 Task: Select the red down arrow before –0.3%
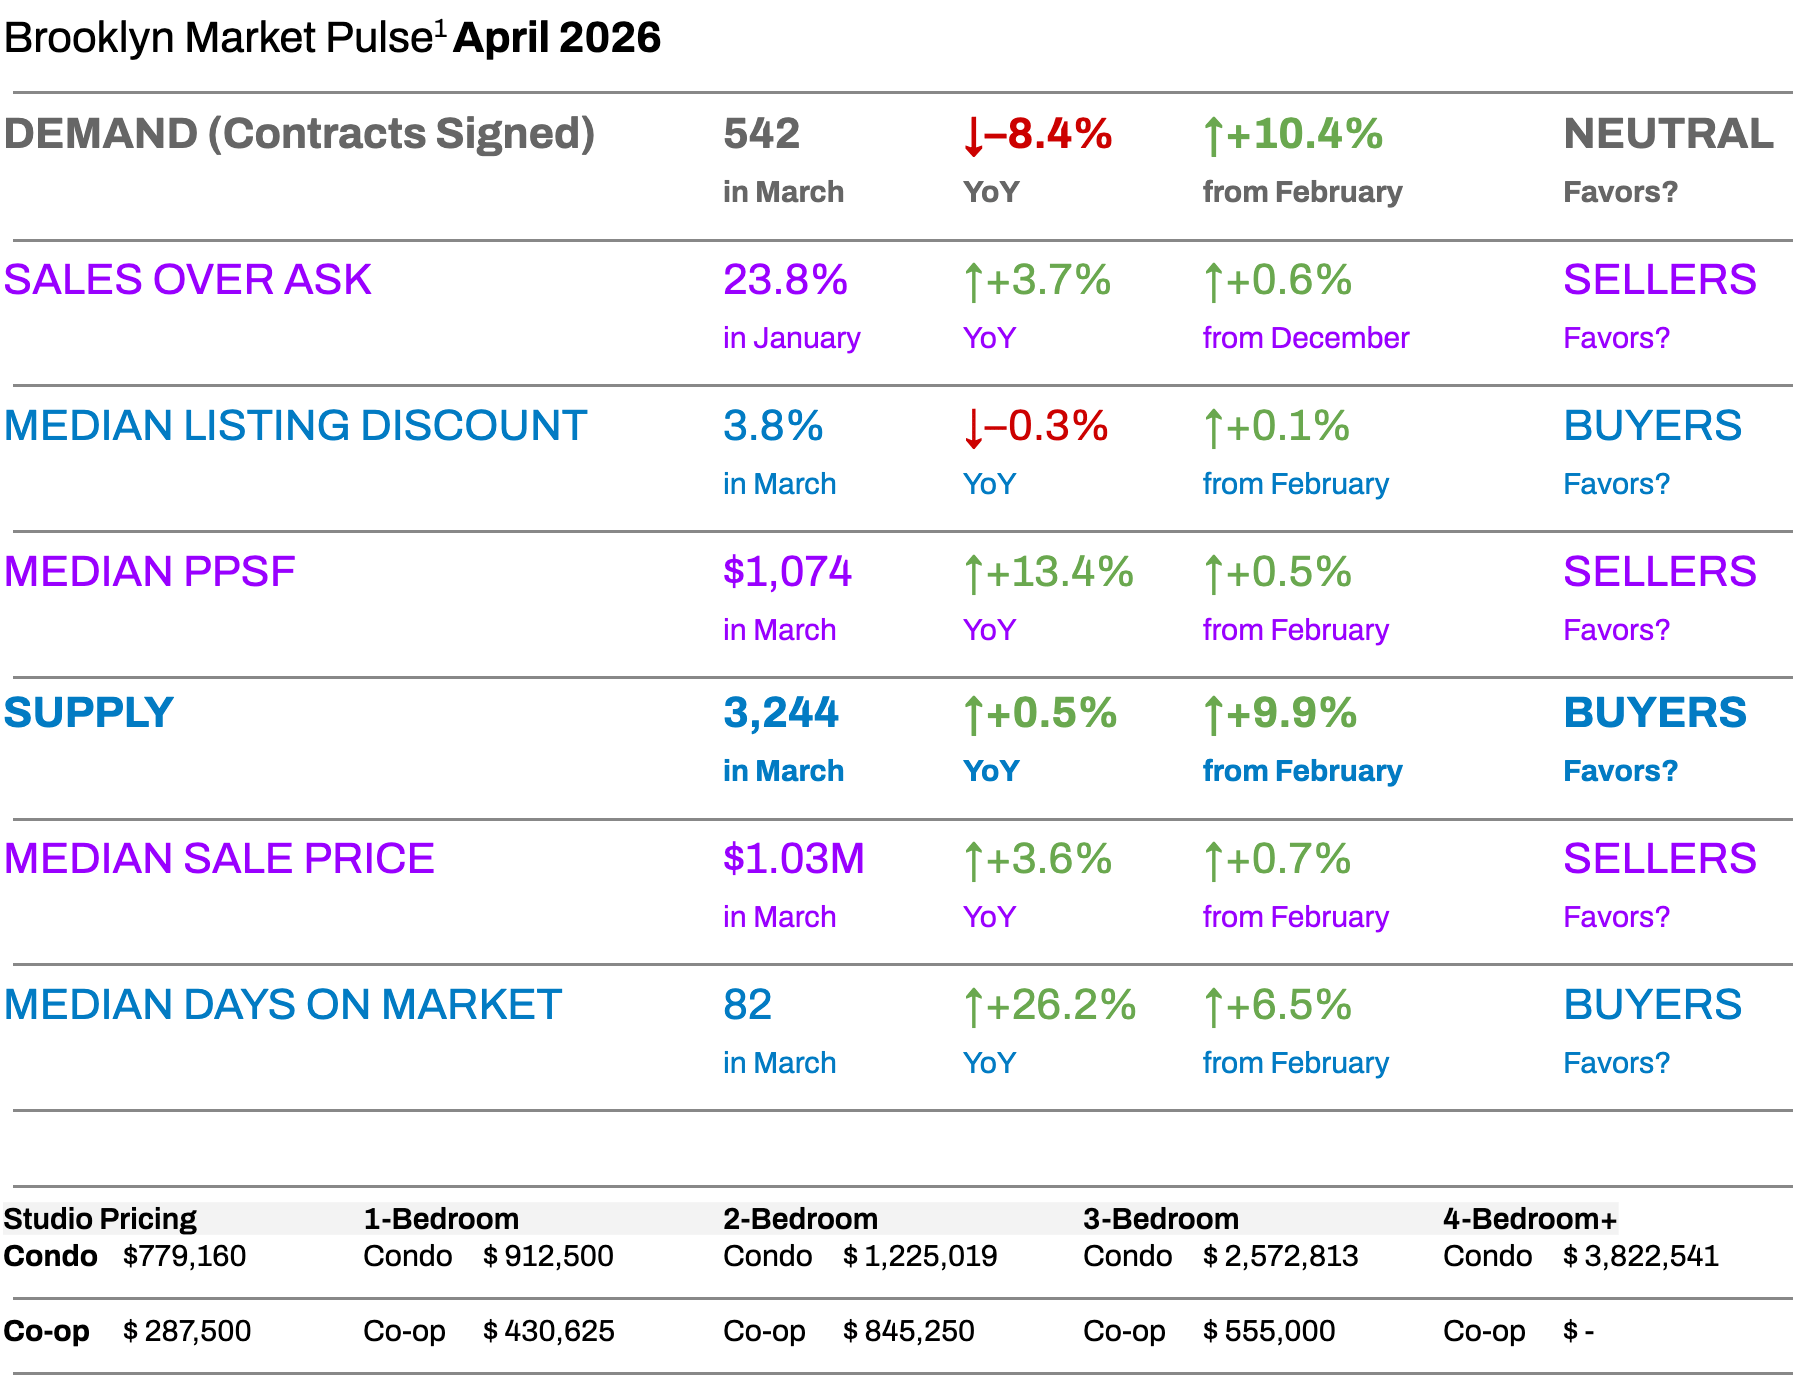pos(973,429)
